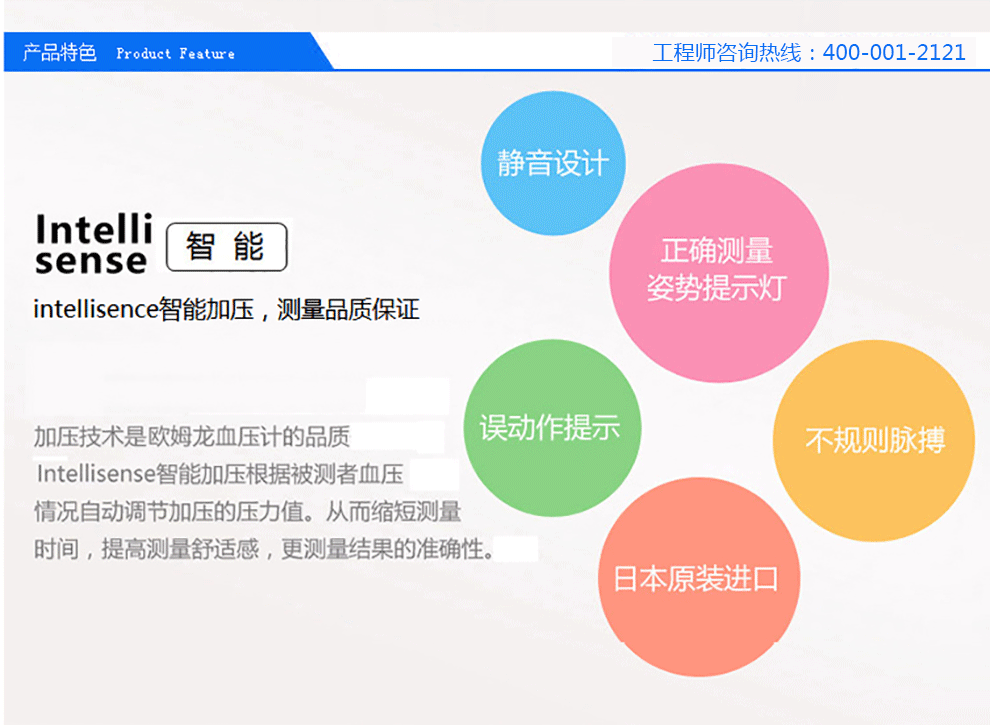This screenshot has width=990, height=725.
Task: Click 姿势提示灯 line in the pink circle
Action: [717, 288]
